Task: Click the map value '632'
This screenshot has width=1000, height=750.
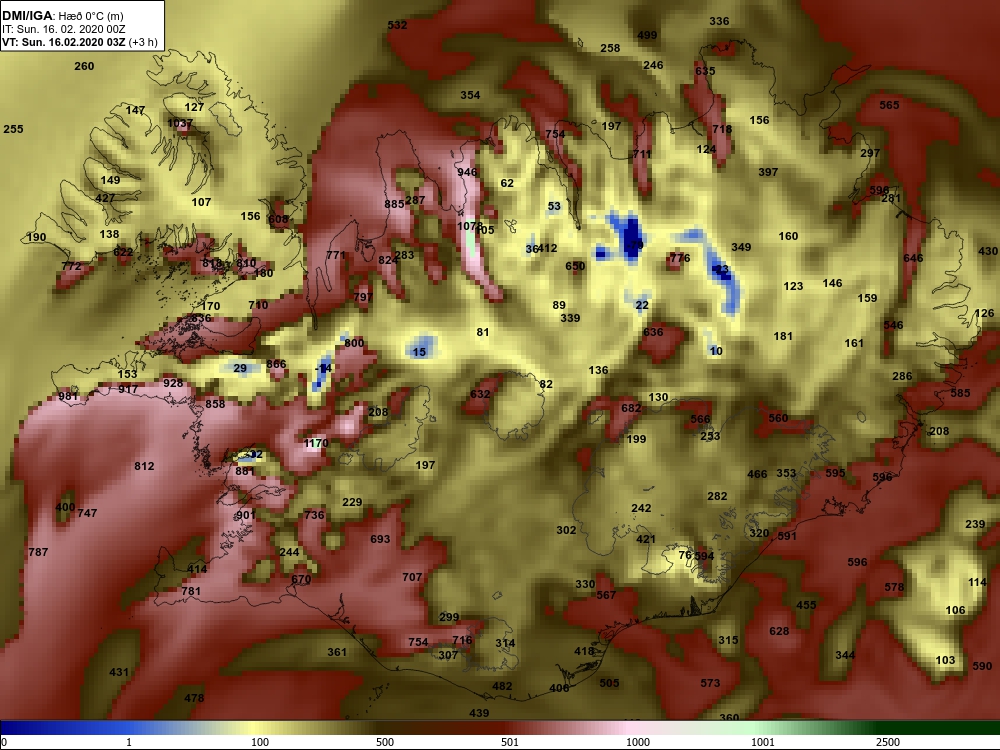Action: pos(480,394)
